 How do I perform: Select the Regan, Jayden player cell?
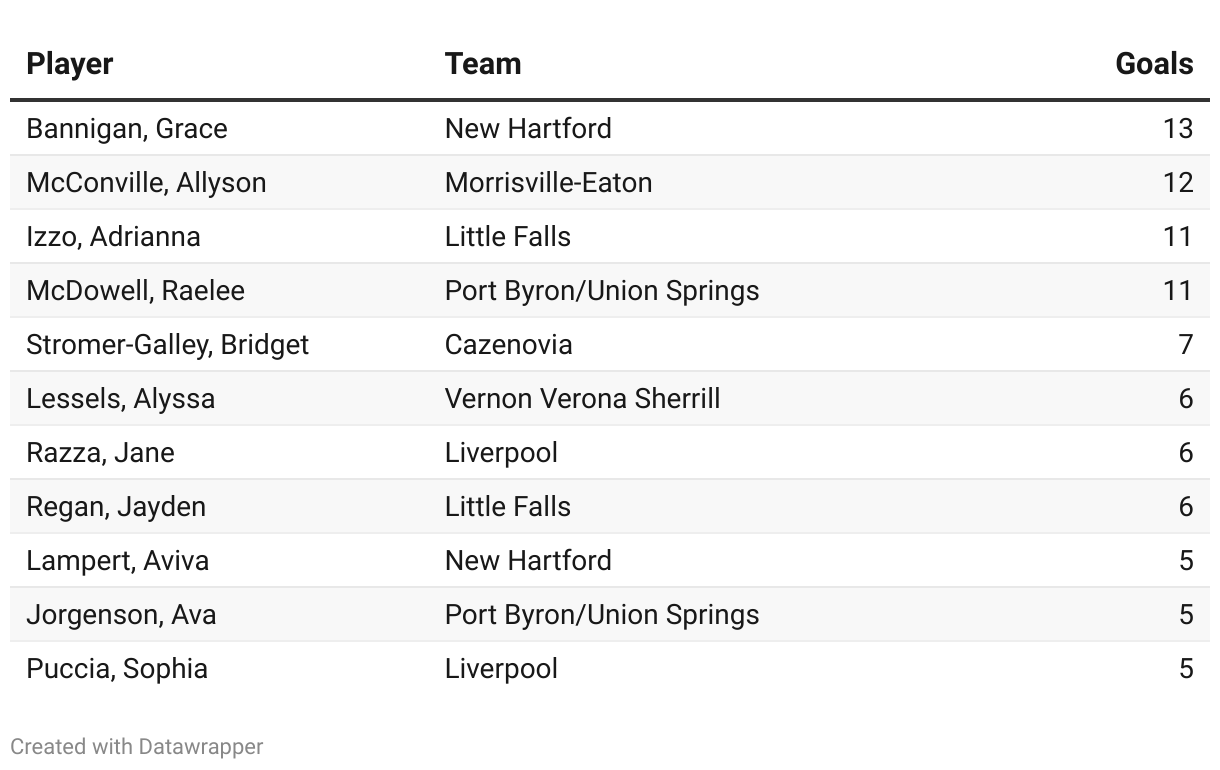pyautogui.click(x=116, y=507)
